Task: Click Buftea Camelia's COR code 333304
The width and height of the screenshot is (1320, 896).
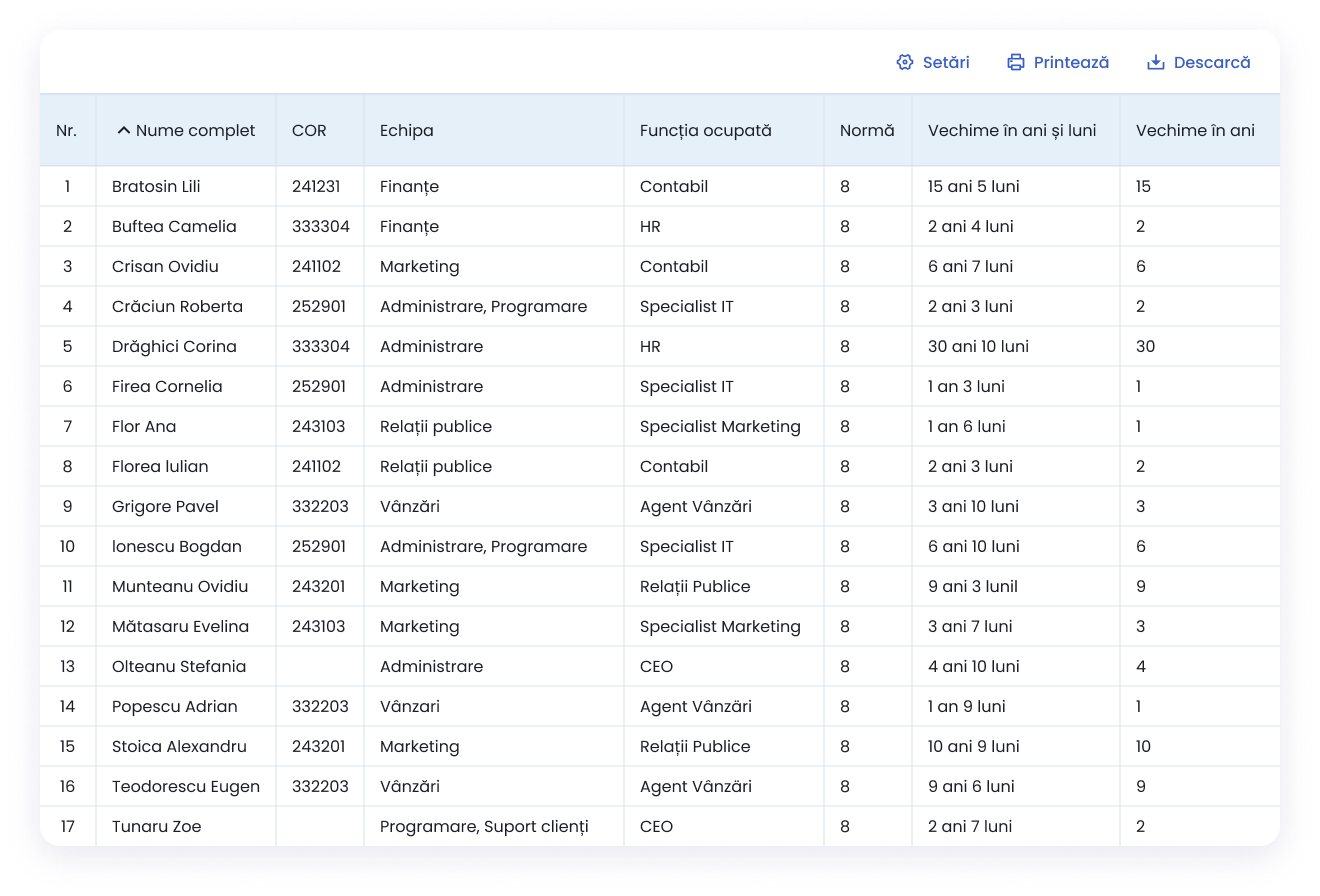Action: 321,226
